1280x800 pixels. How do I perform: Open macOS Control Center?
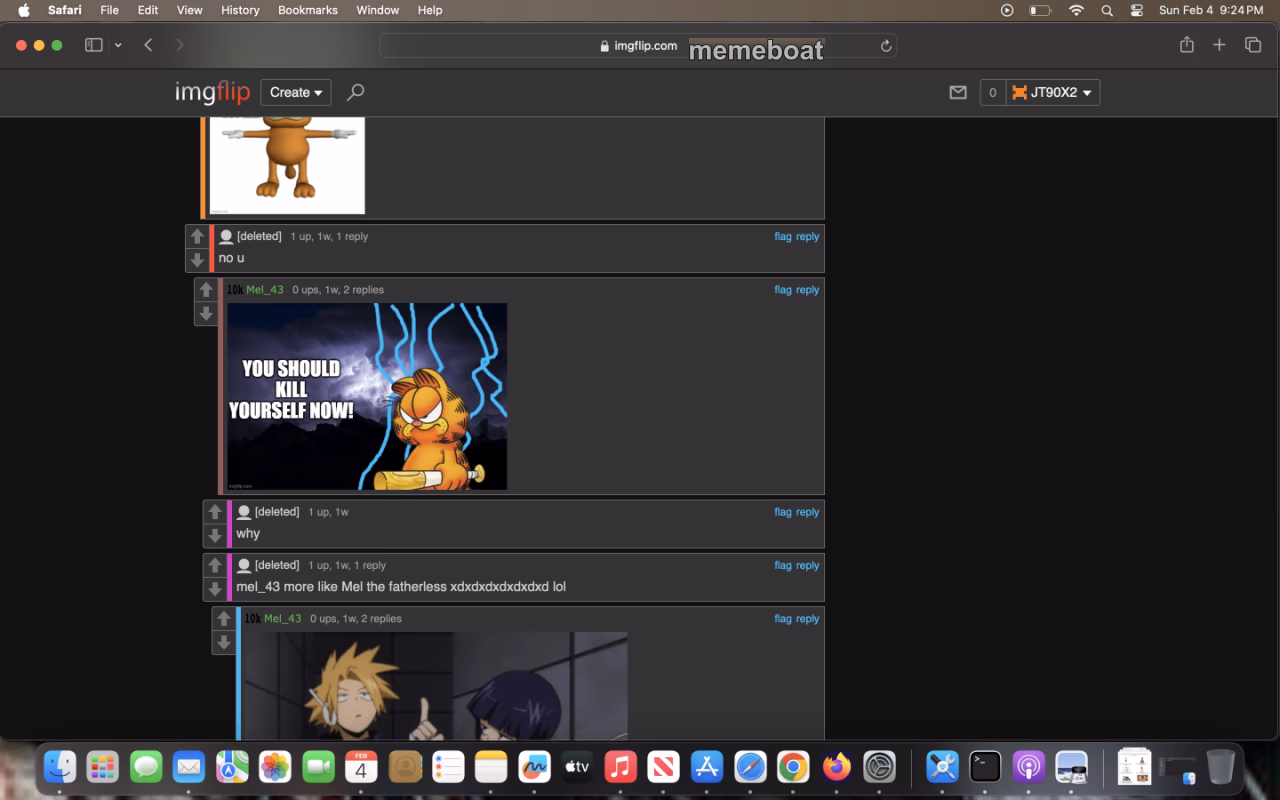(1137, 10)
